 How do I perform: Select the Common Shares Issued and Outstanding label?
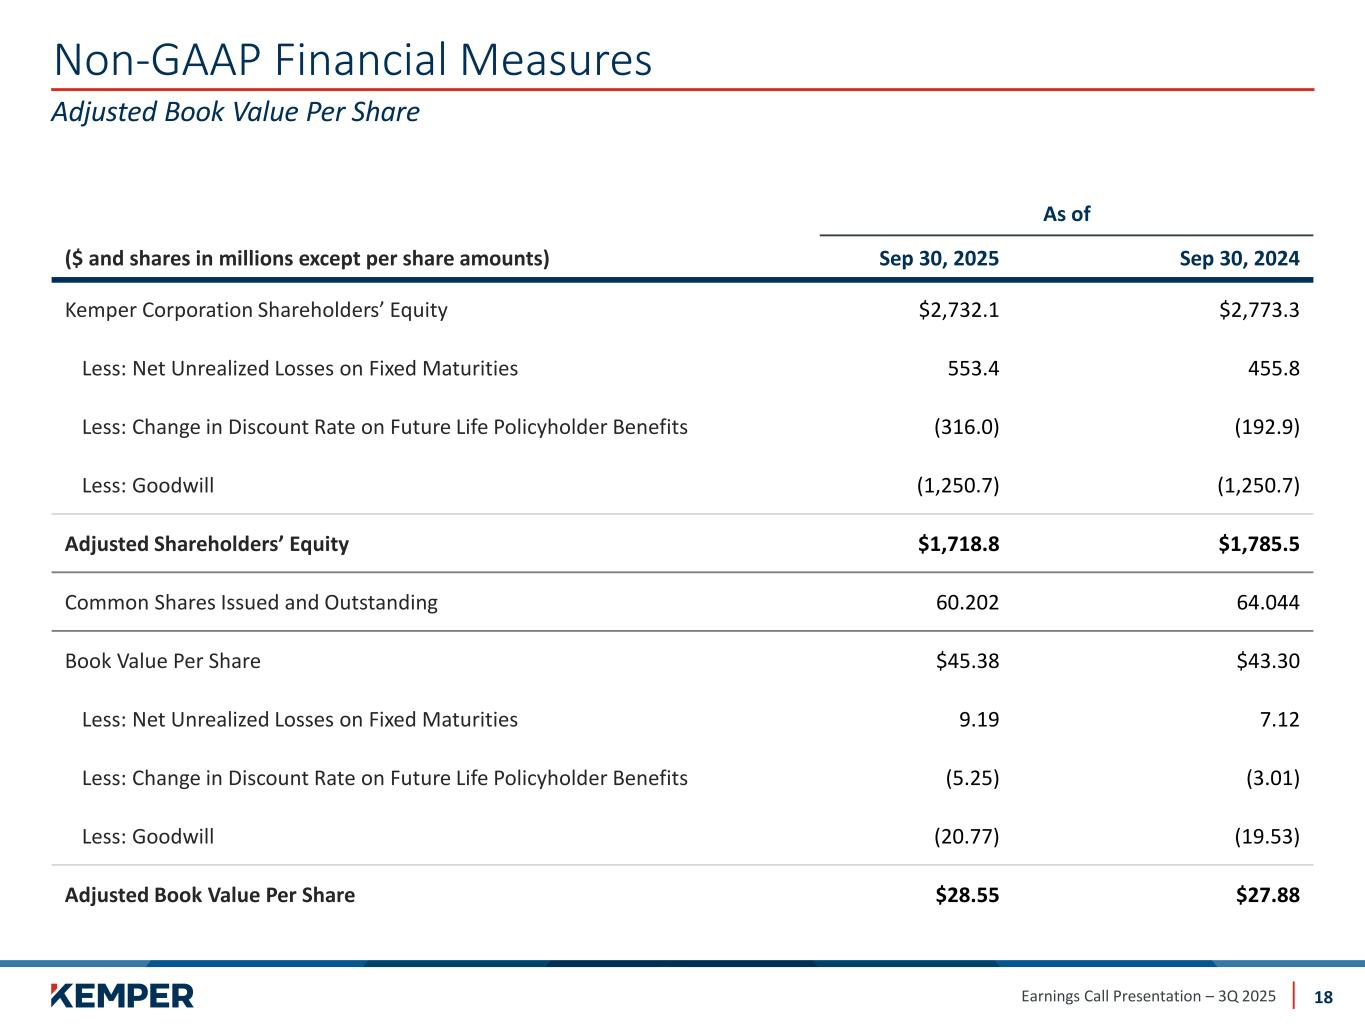251,603
